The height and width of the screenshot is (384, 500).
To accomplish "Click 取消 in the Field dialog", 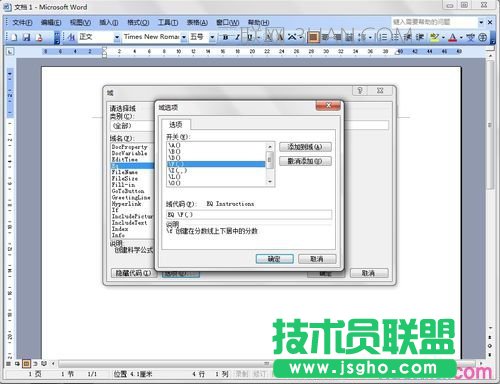I will pos(369,273).
